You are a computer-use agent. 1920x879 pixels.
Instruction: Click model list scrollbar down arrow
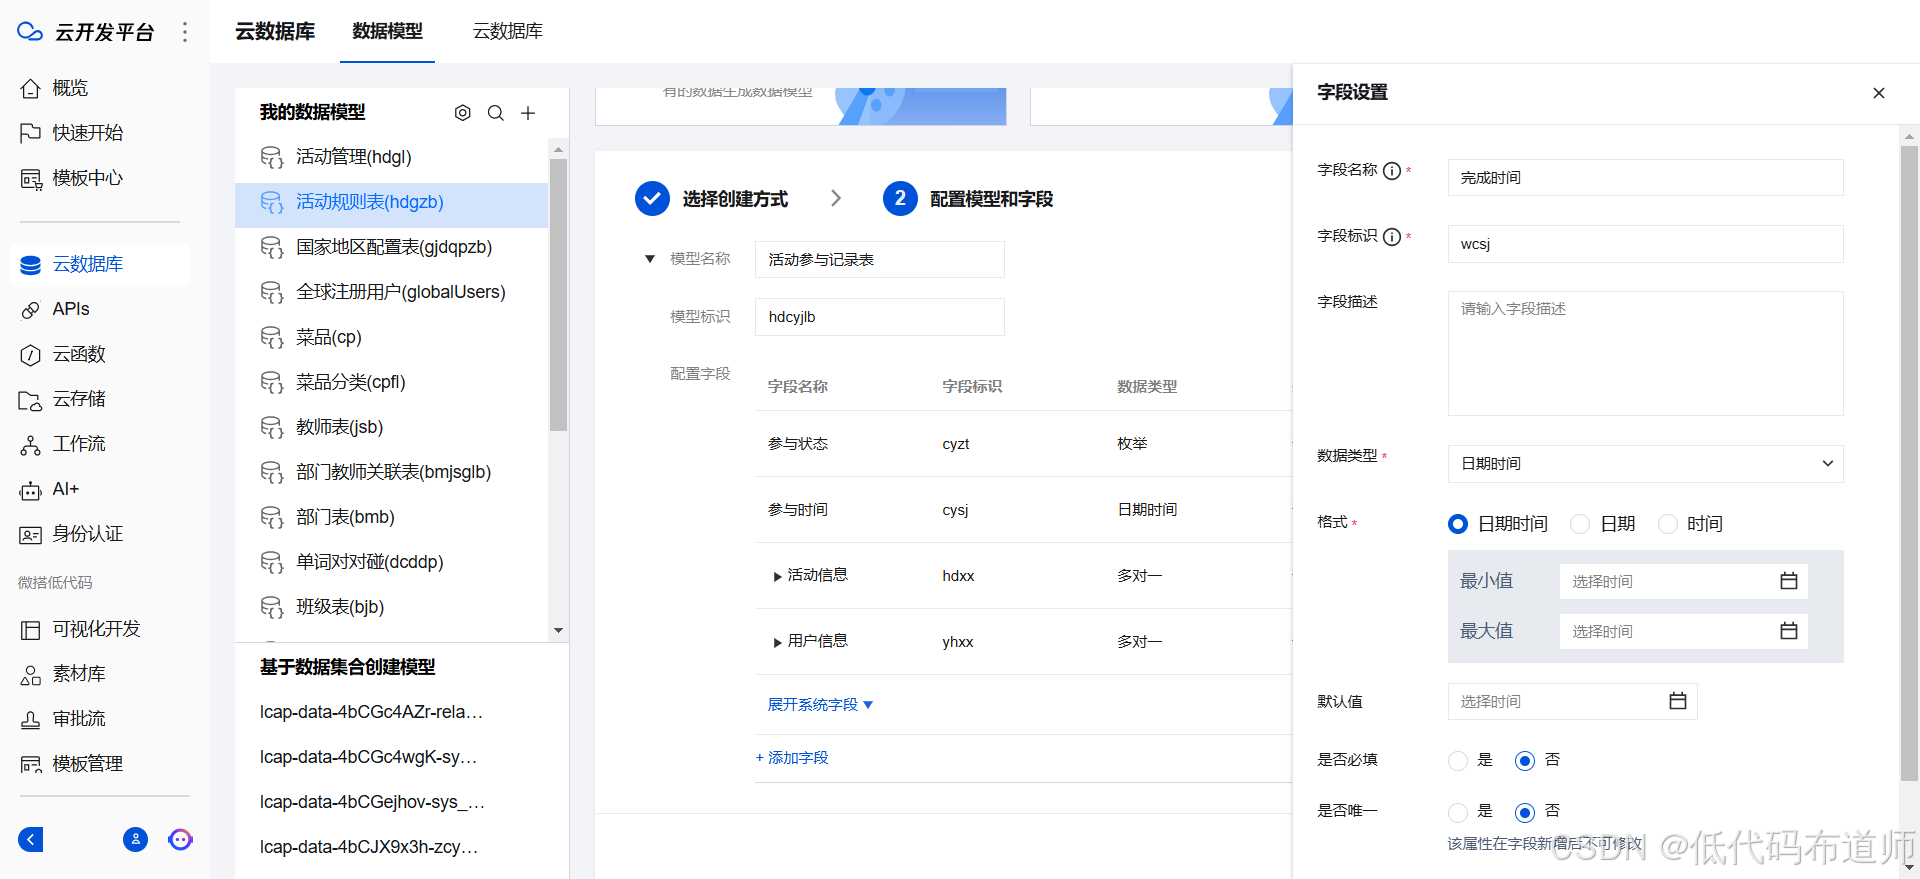[x=558, y=630]
